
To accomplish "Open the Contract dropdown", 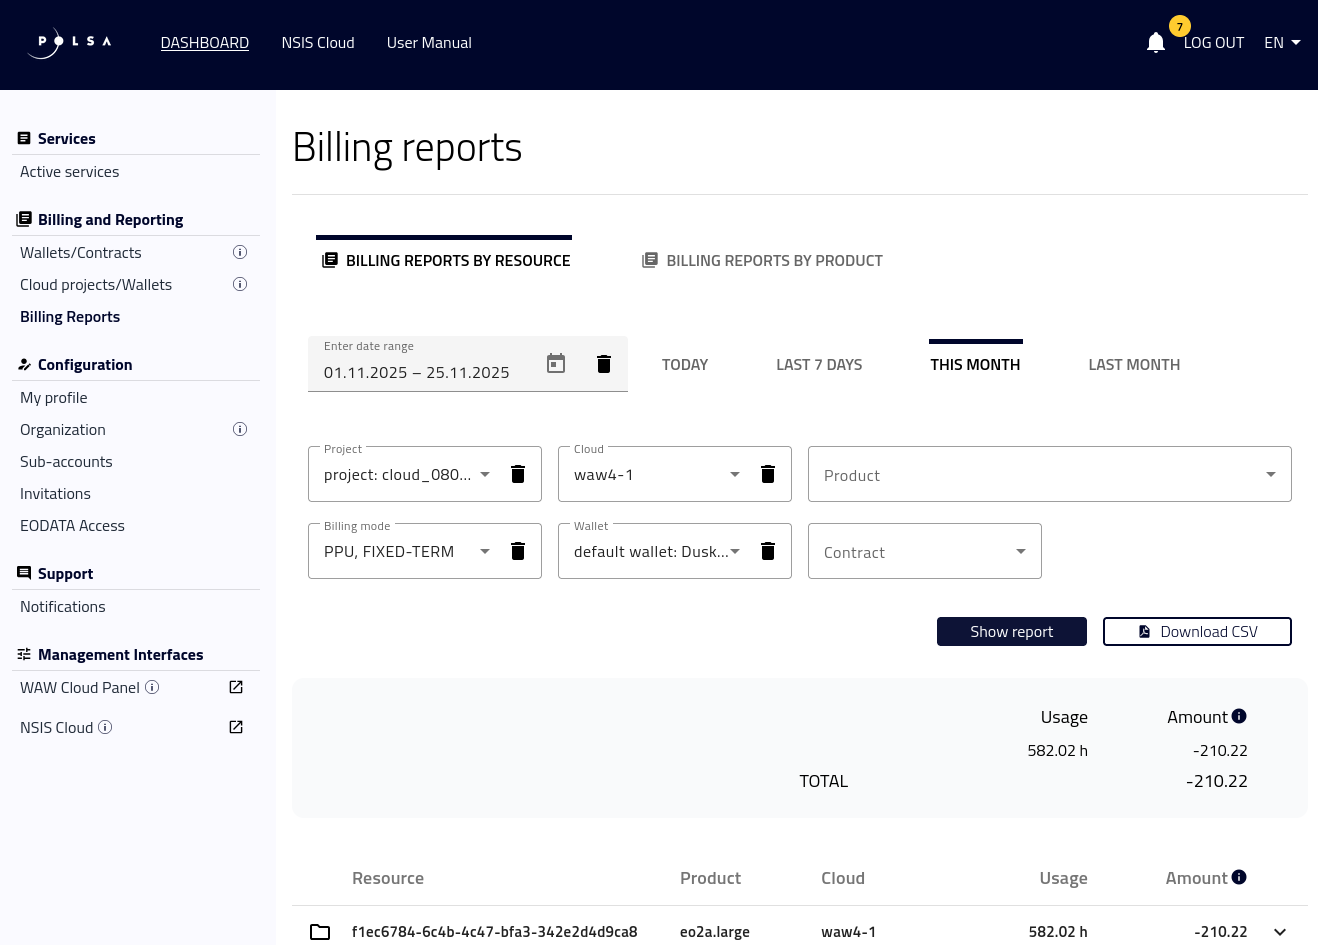I will coord(924,551).
